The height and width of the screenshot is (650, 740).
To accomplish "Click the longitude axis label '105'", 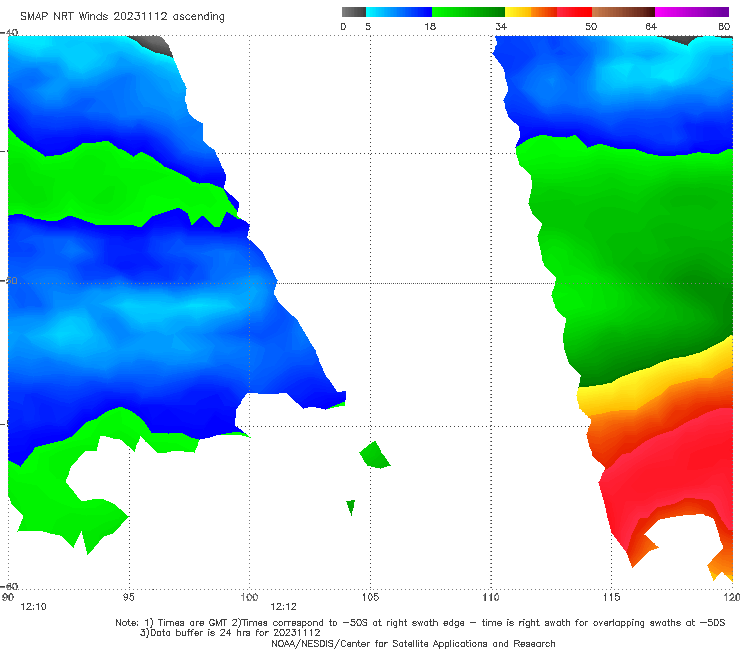I will [370, 597].
